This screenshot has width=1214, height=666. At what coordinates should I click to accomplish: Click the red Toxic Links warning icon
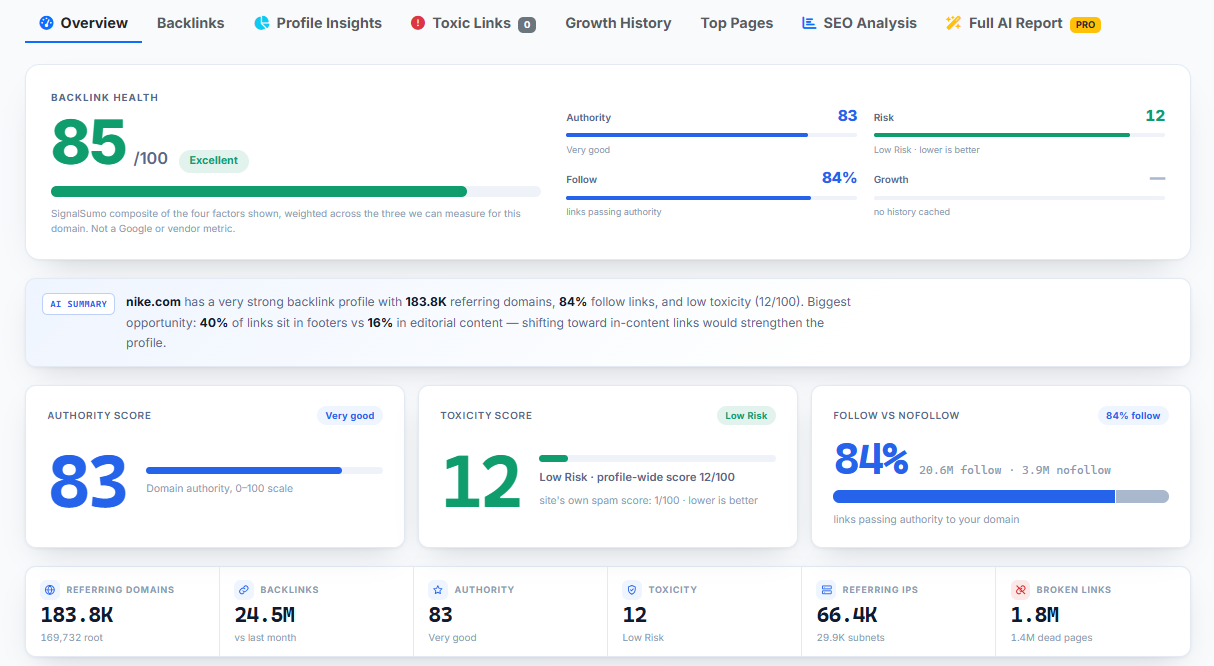point(418,23)
